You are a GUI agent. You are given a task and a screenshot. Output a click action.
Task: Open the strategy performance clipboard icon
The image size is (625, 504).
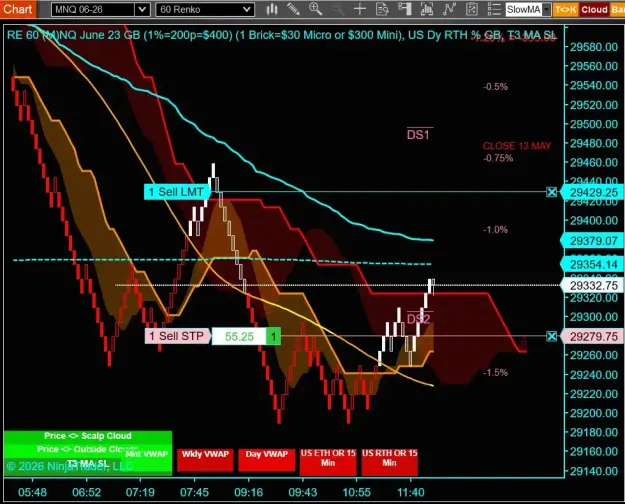[x=472, y=9]
